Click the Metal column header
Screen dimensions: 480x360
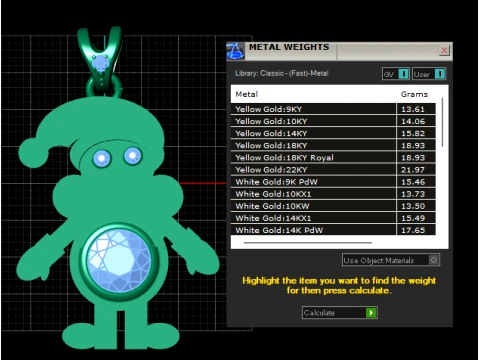247,94
